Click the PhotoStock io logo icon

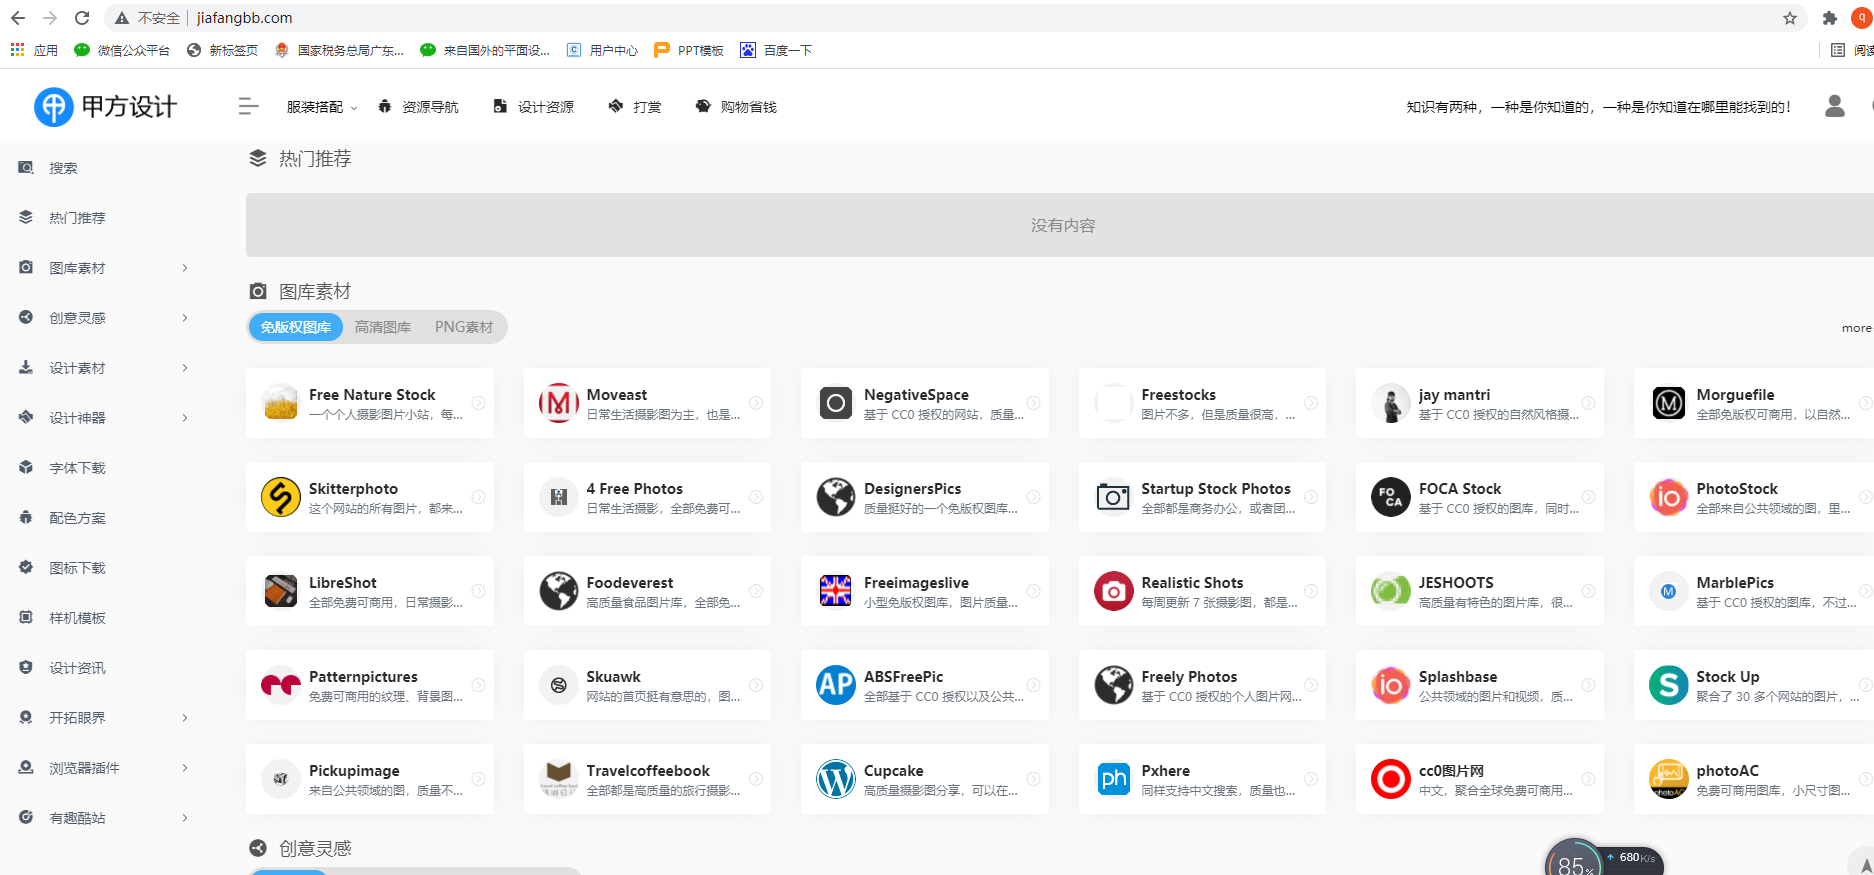coord(1669,497)
